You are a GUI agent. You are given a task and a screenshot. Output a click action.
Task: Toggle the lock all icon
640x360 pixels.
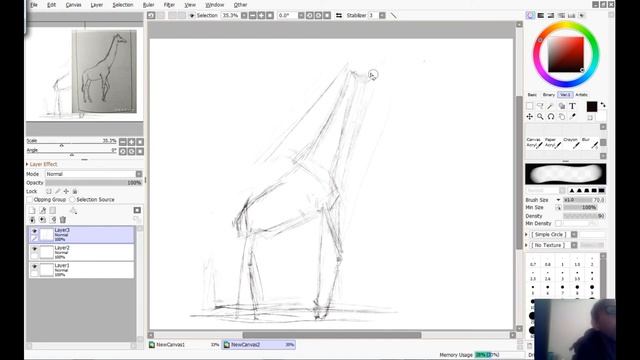tap(75, 191)
